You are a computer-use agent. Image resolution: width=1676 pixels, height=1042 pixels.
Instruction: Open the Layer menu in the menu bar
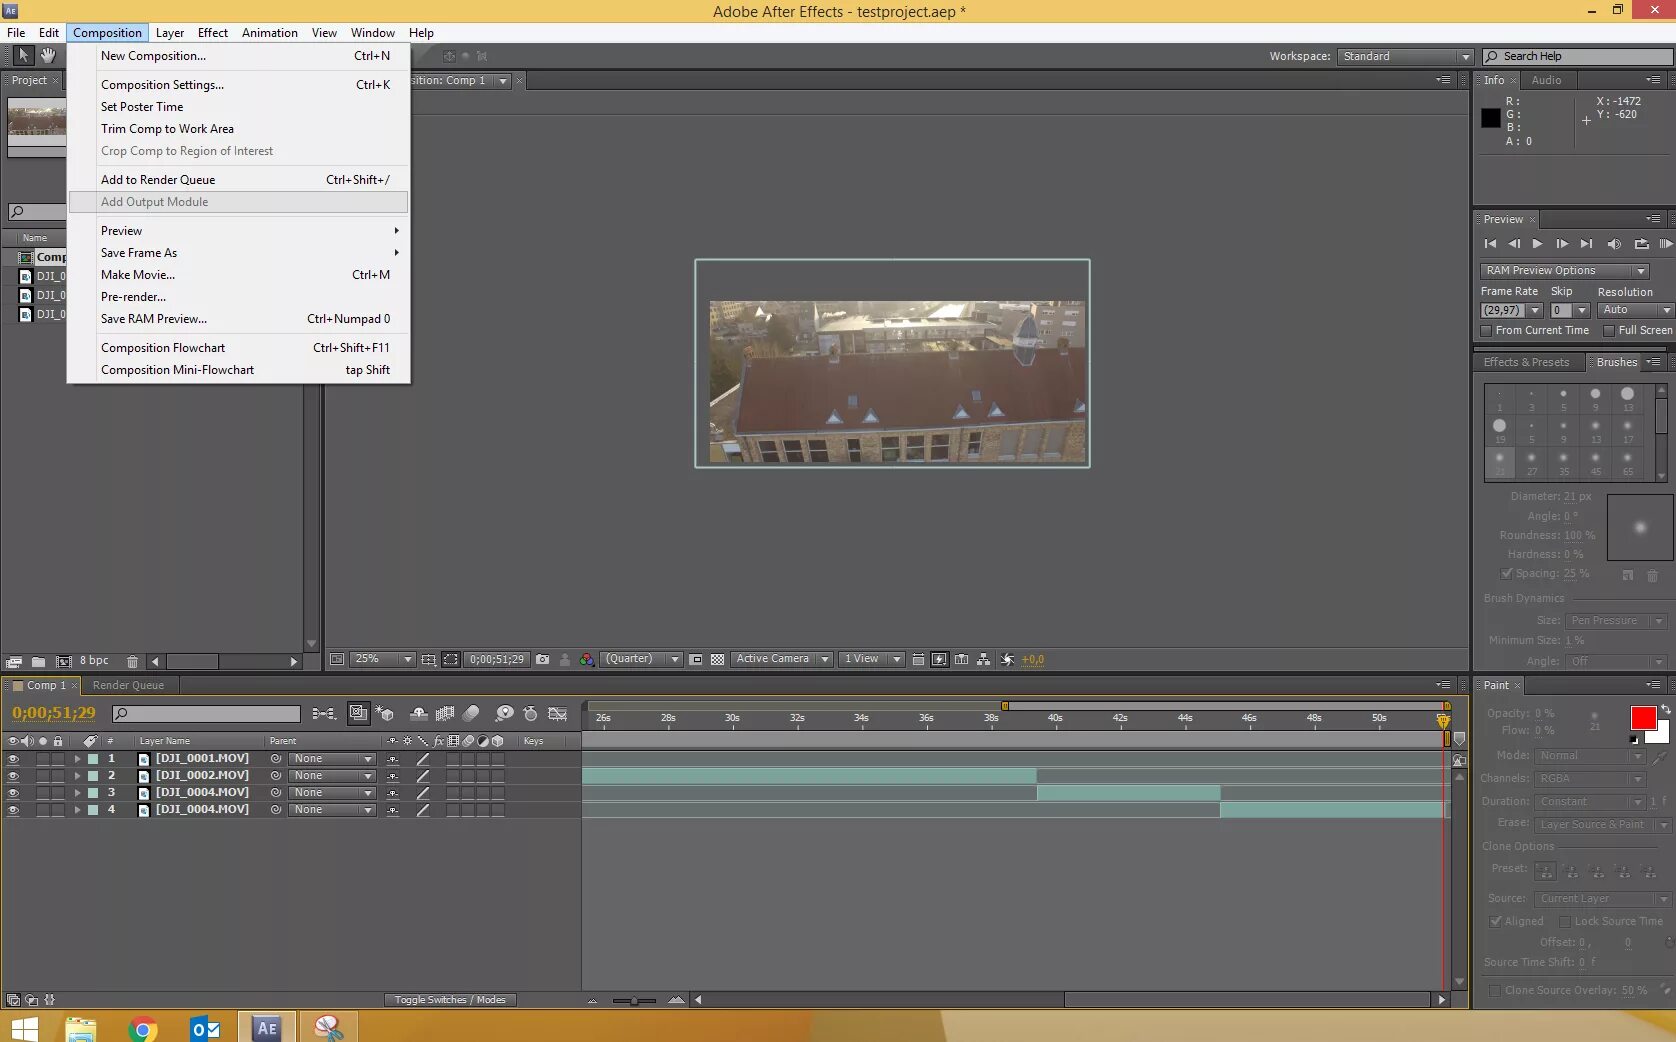170,33
